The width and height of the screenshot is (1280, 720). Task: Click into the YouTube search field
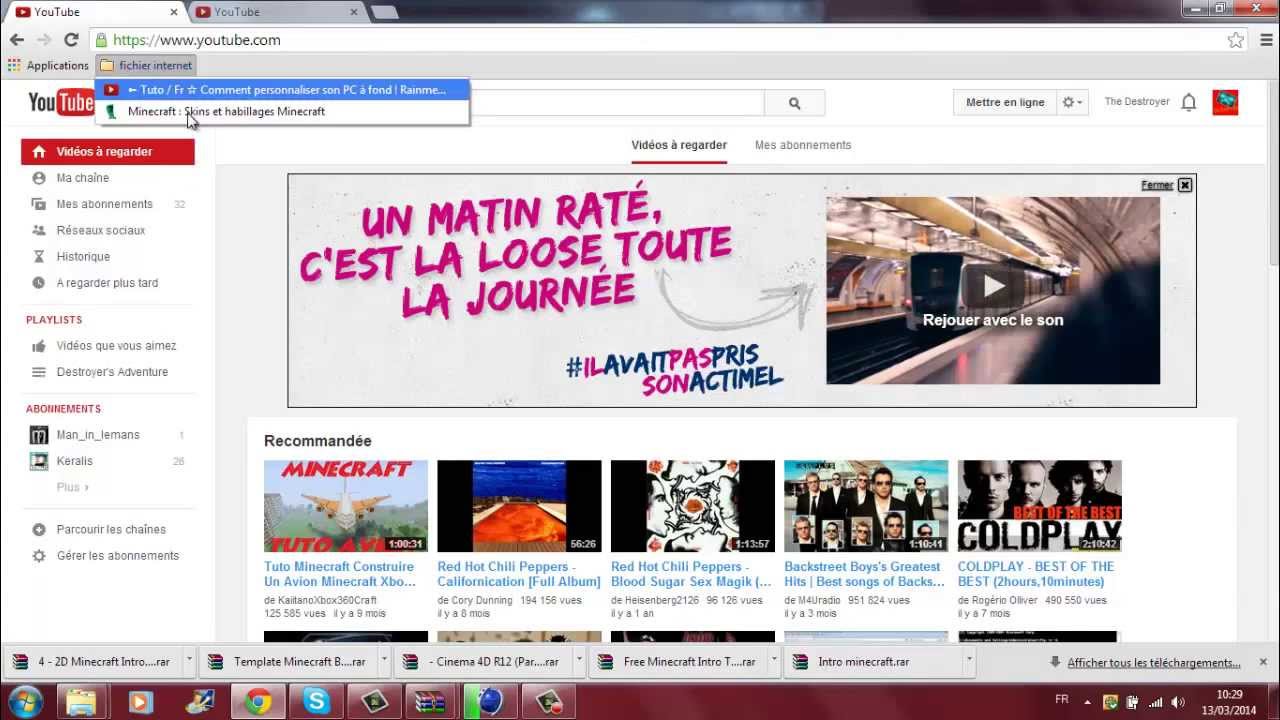pos(615,102)
